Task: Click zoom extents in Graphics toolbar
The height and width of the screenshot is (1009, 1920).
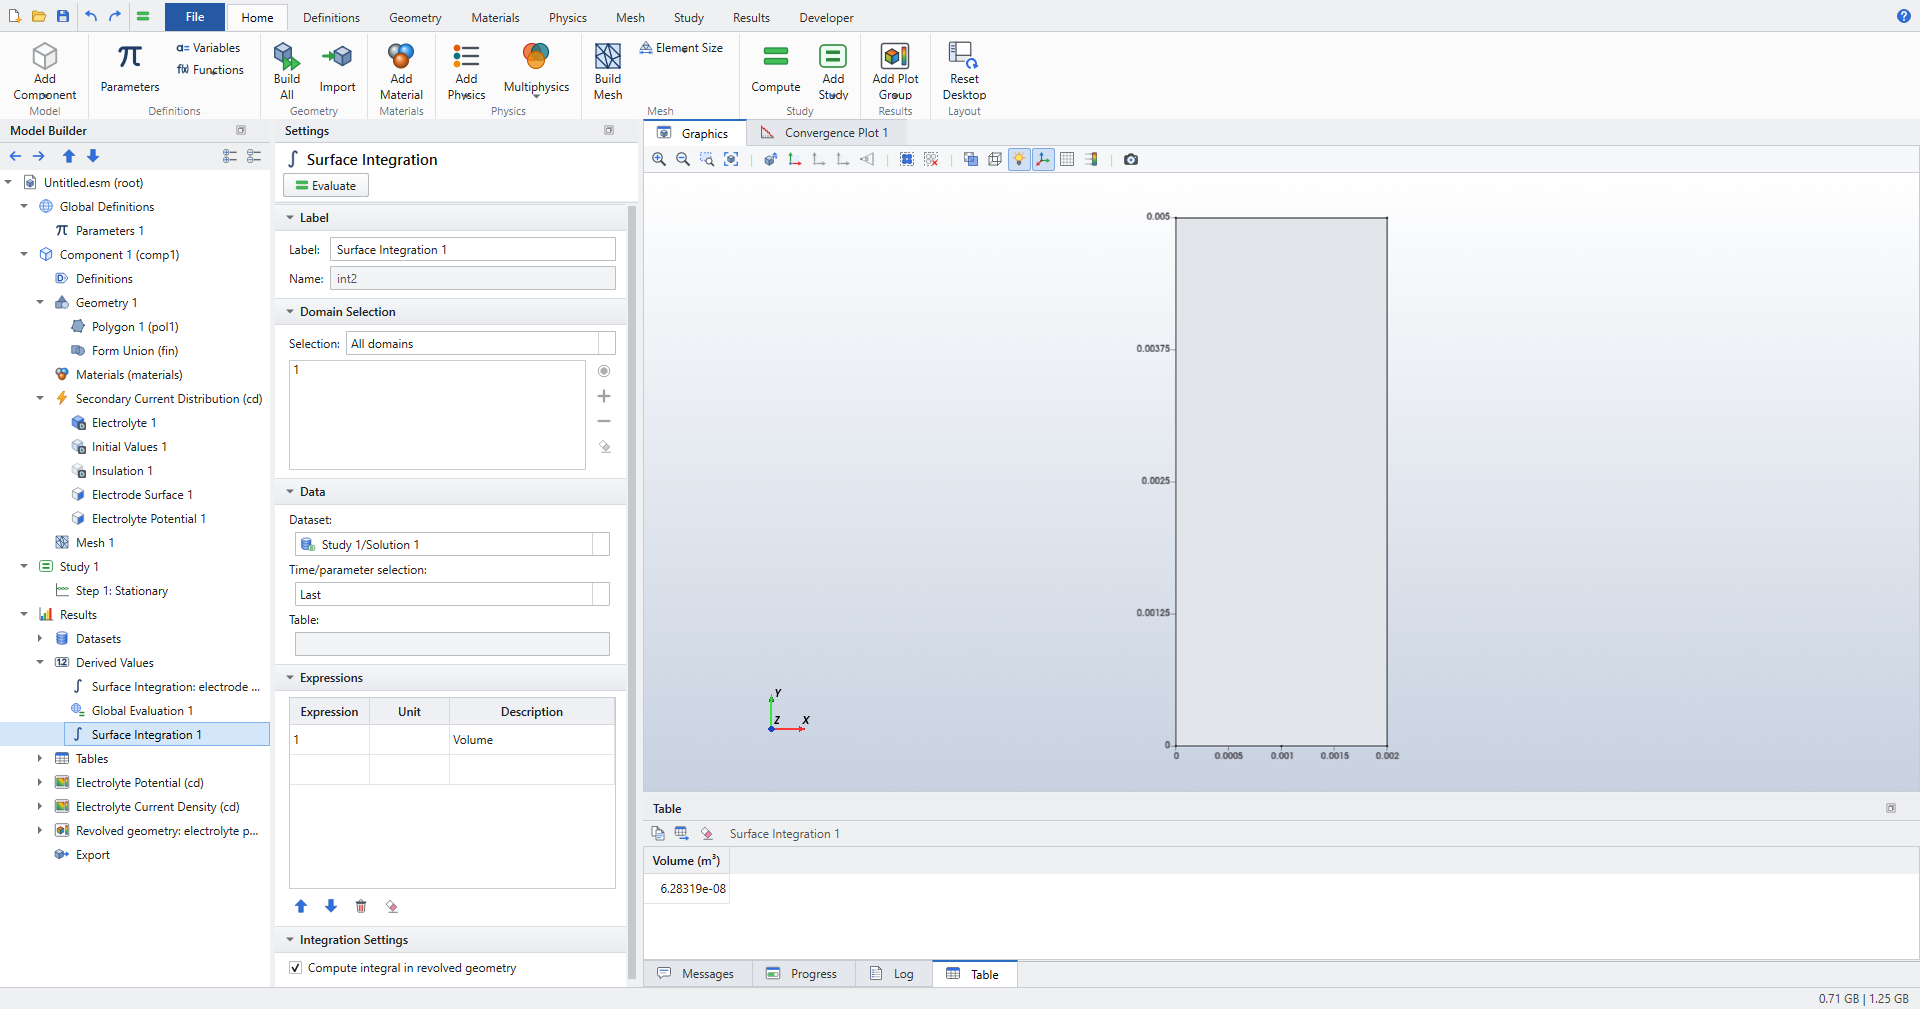Action: (x=731, y=159)
